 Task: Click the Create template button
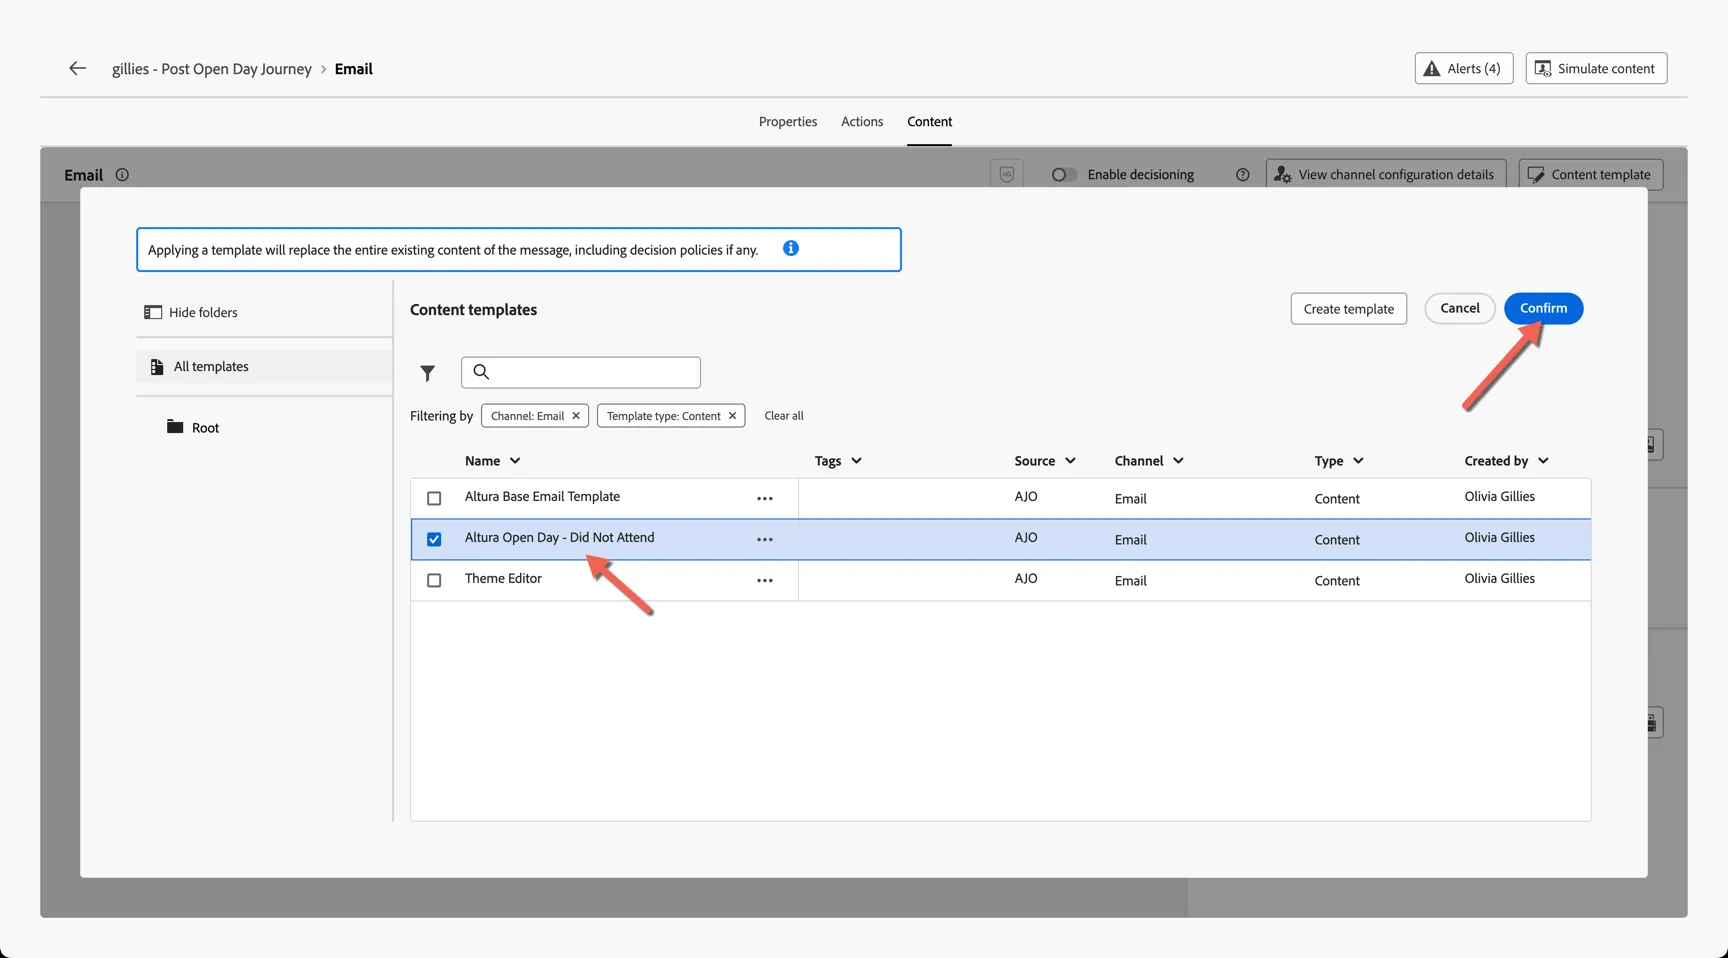(1348, 309)
